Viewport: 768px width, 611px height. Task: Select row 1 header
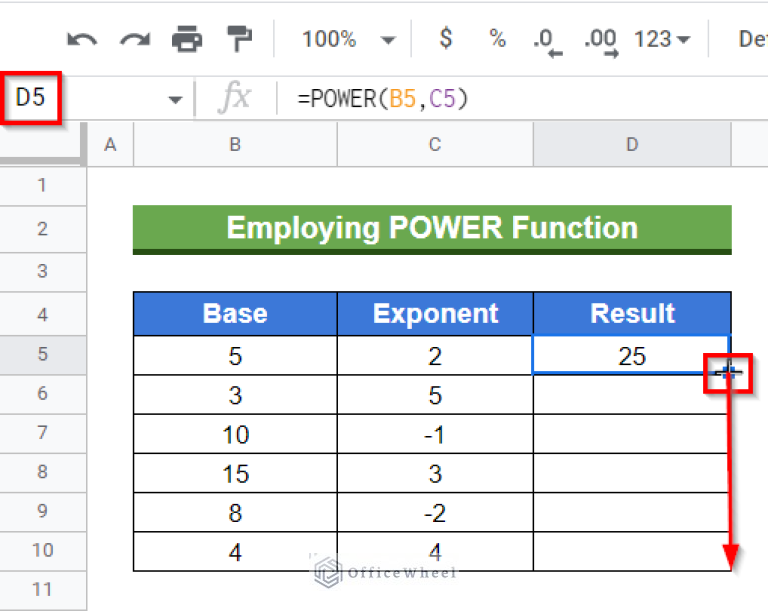[43, 186]
